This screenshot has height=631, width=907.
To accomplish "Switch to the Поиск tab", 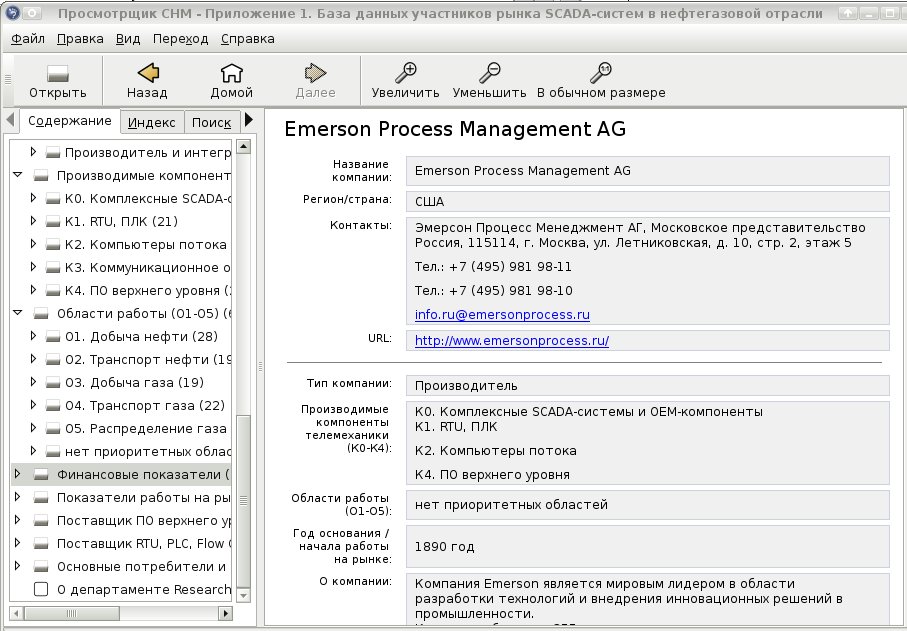I will coord(211,123).
